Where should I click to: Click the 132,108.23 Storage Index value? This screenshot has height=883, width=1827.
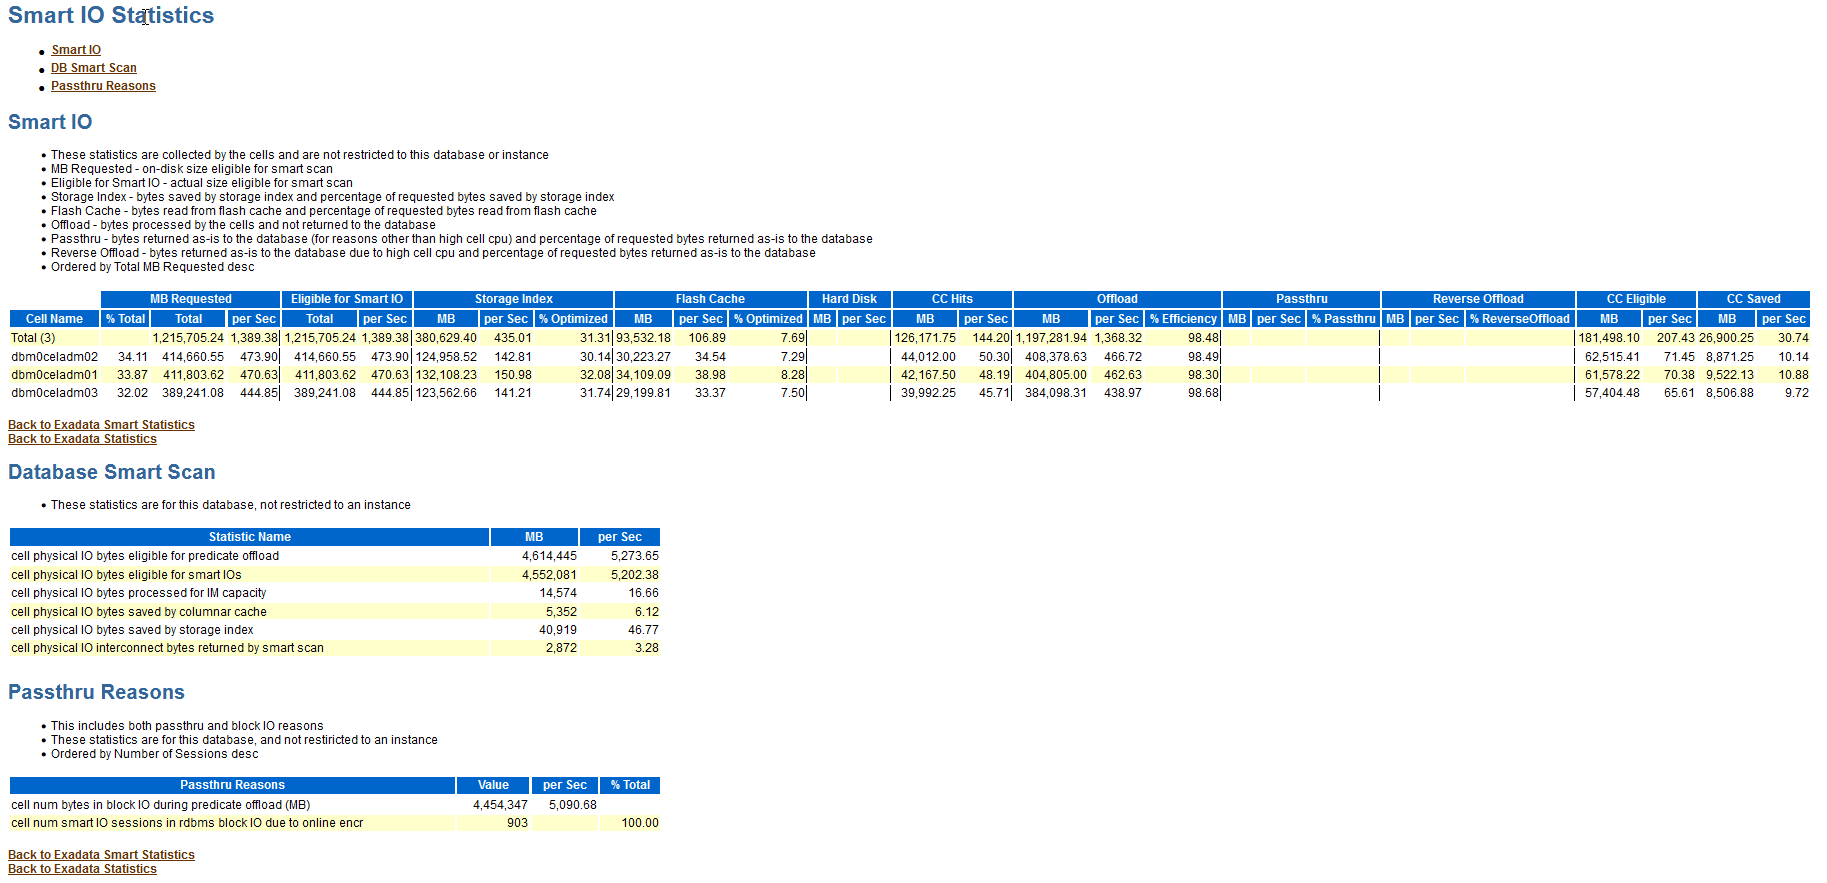tap(446, 375)
